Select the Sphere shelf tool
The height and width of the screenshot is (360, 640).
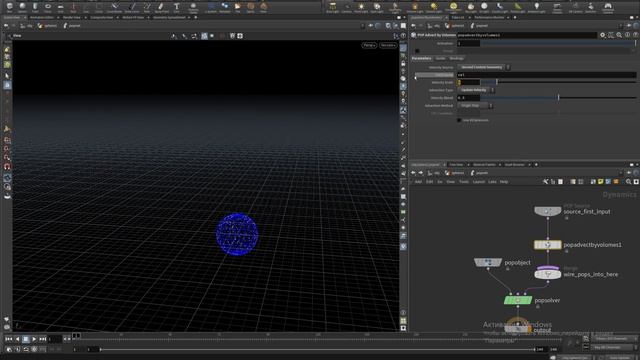tap(22, 7)
